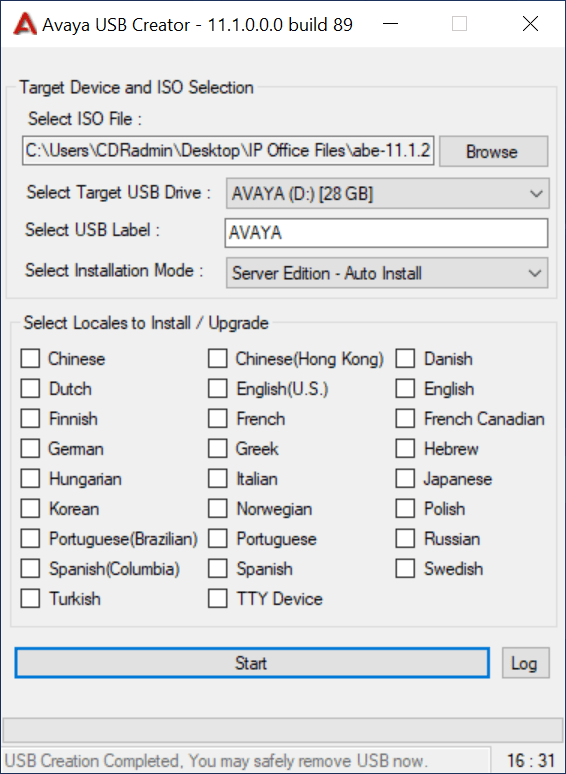The height and width of the screenshot is (774, 566).
Task: Click the 'USB Creation Completed' status message
Action: (216, 761)
